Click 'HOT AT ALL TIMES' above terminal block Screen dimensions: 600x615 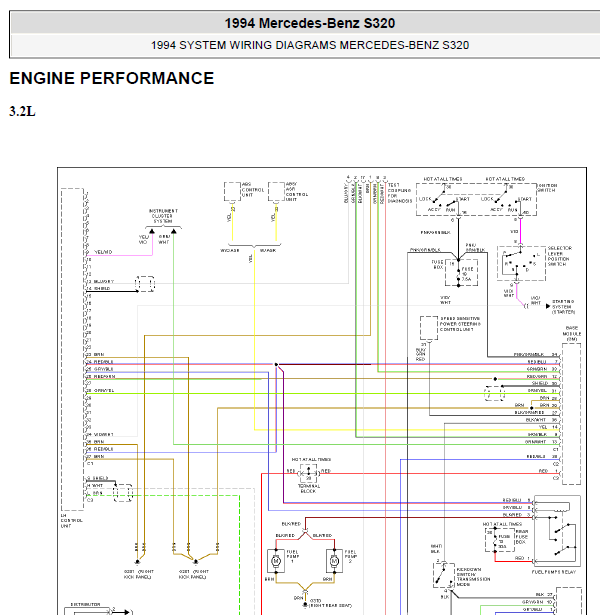coord(311,459)
